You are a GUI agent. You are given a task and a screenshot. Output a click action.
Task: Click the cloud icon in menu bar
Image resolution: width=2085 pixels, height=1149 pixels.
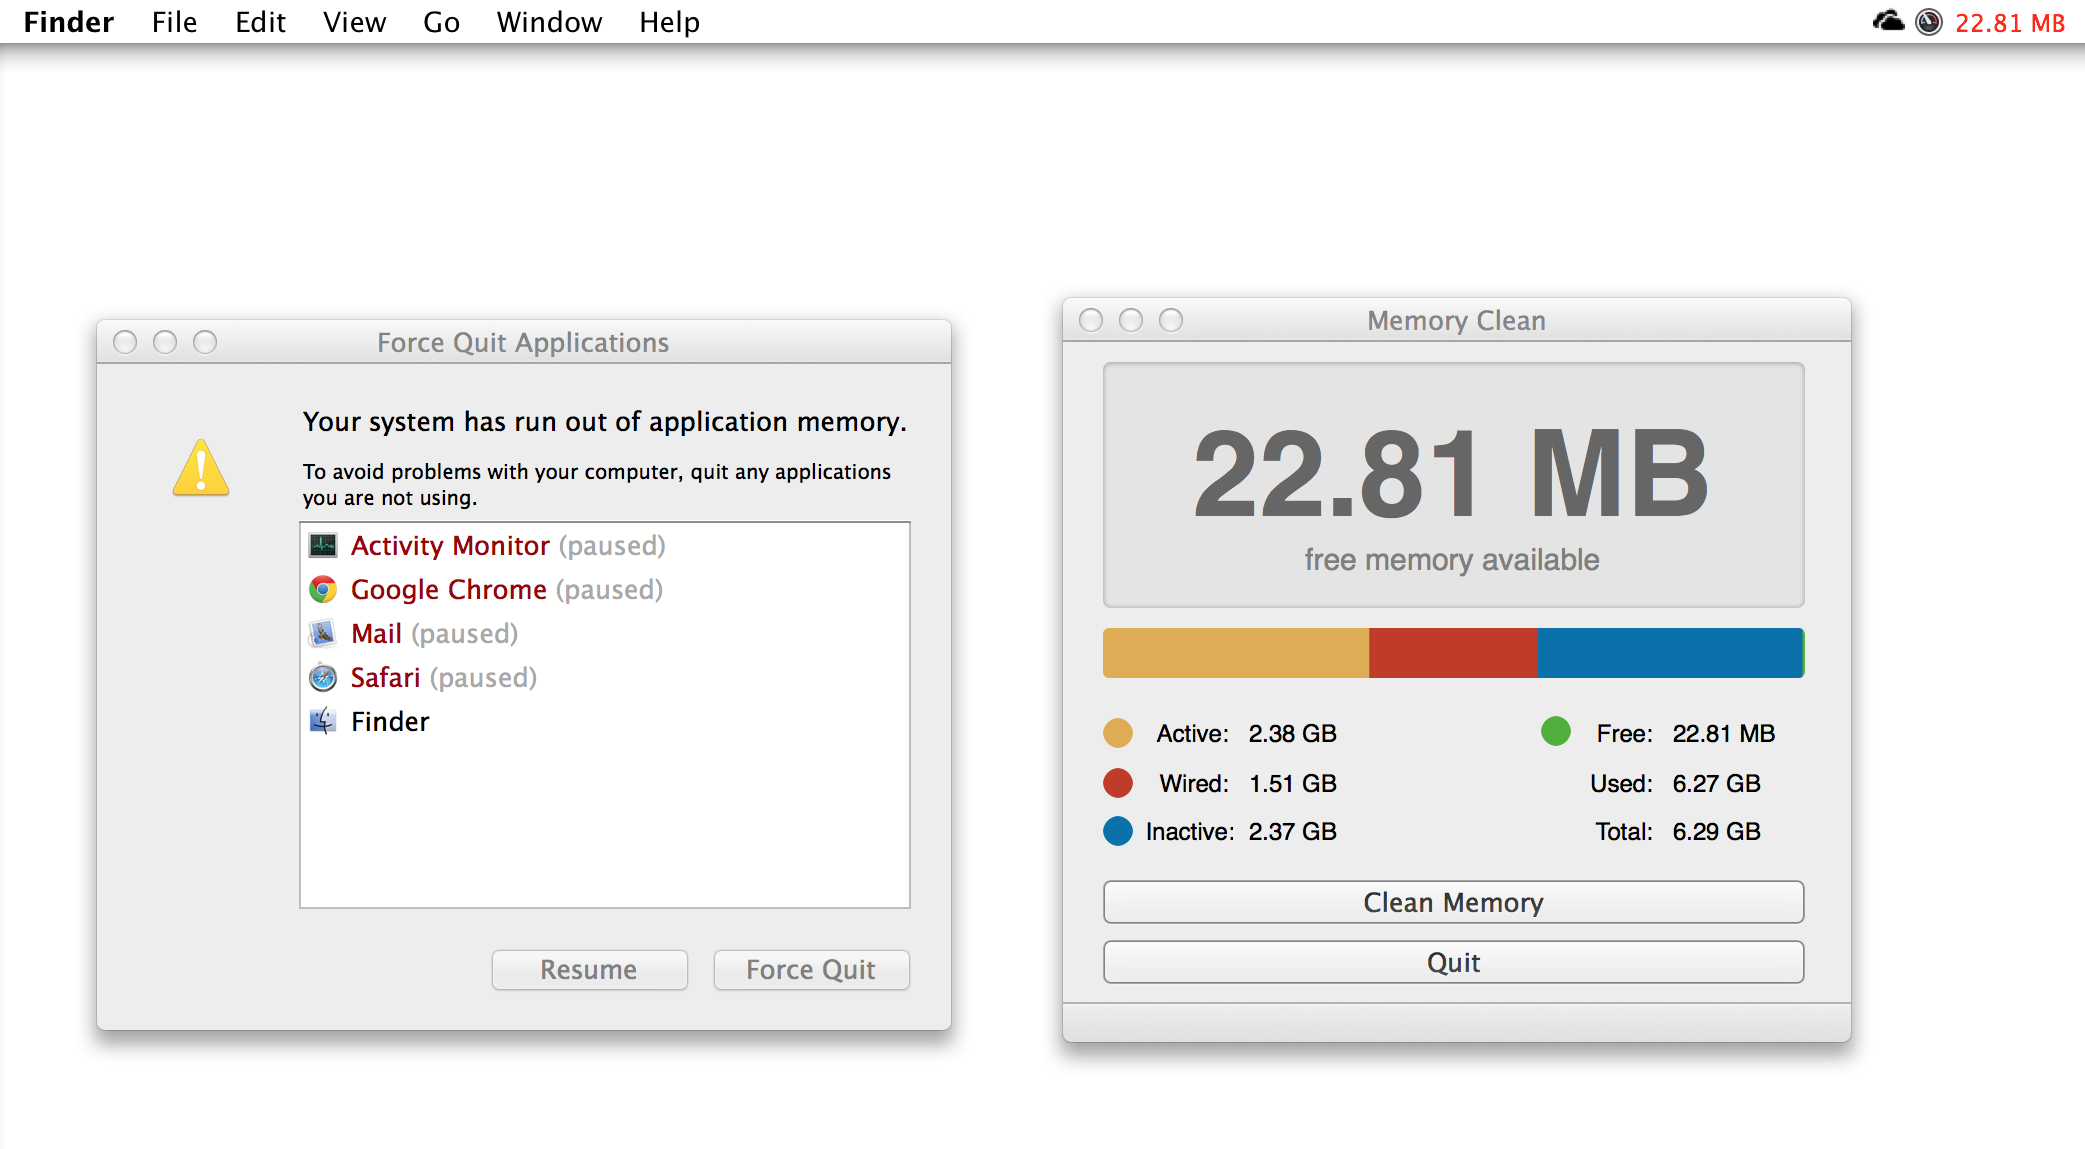(x=1887, y=22)
